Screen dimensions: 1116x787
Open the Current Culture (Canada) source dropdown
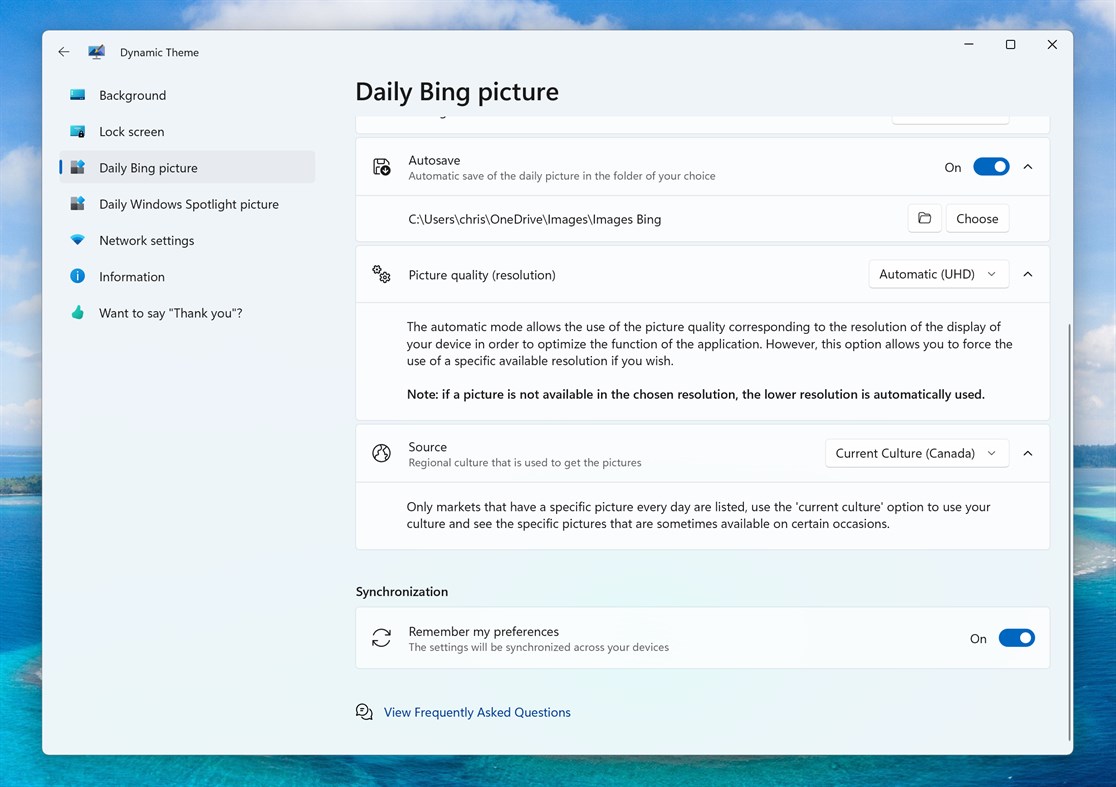coord(916,453)
